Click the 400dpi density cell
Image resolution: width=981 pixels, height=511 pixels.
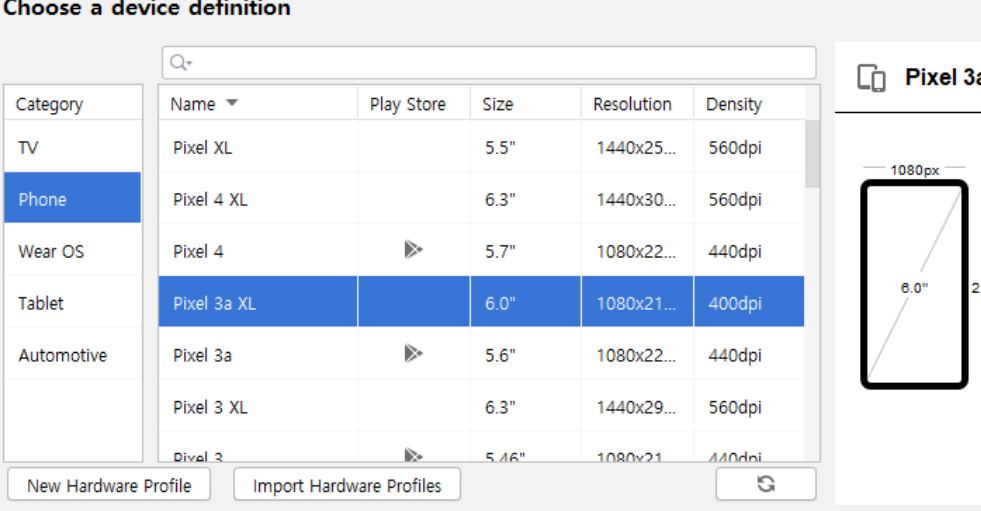point(750,301)
